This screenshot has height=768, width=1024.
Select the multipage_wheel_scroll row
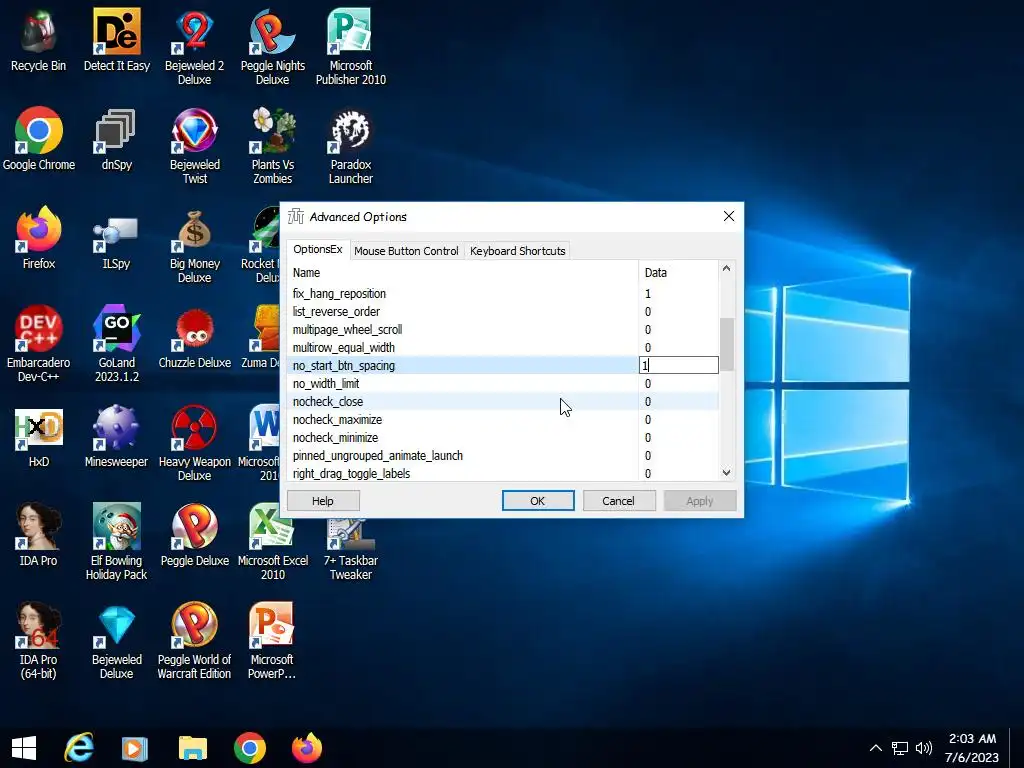(503, 330)
